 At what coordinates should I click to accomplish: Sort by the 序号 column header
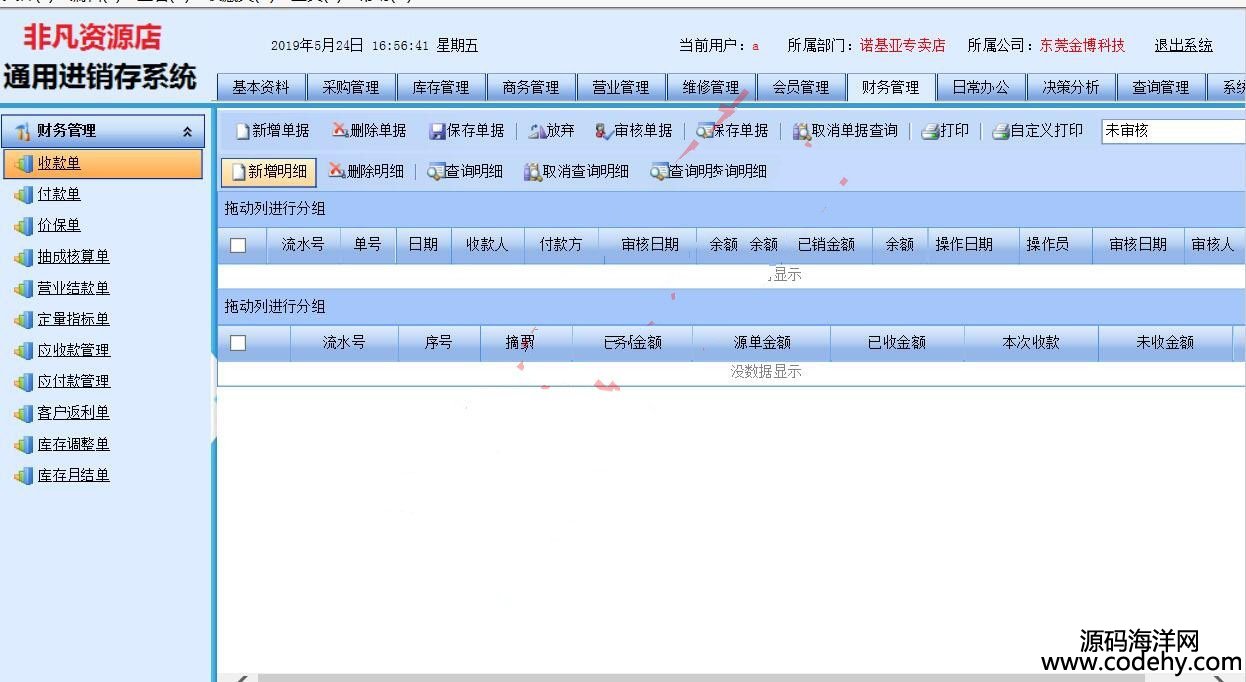click(439, 342)
